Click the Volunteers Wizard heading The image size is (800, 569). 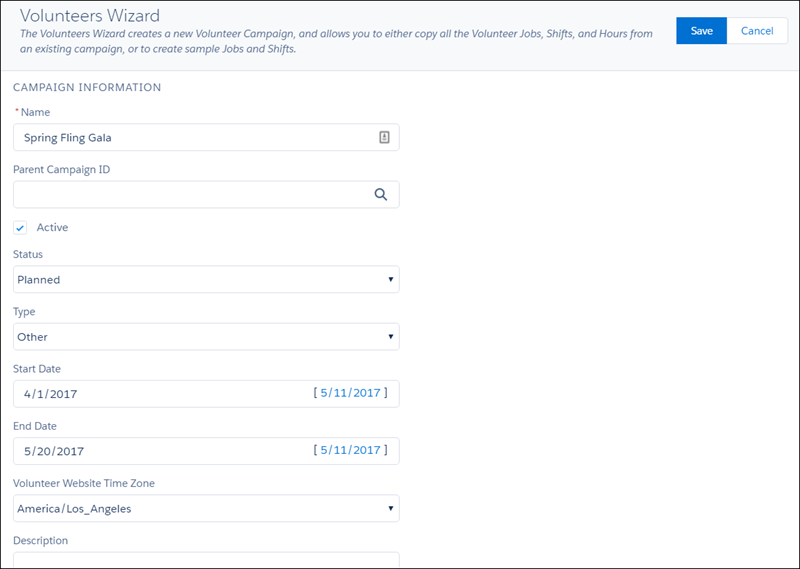(x=90, y=15)
